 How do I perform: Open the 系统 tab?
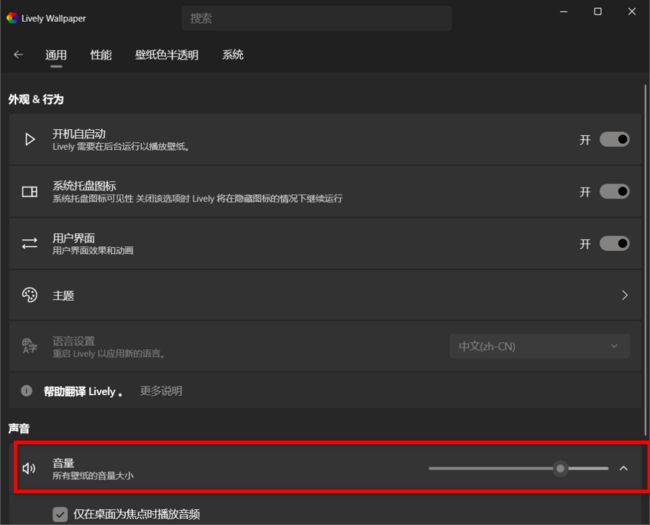coord(233,55)
